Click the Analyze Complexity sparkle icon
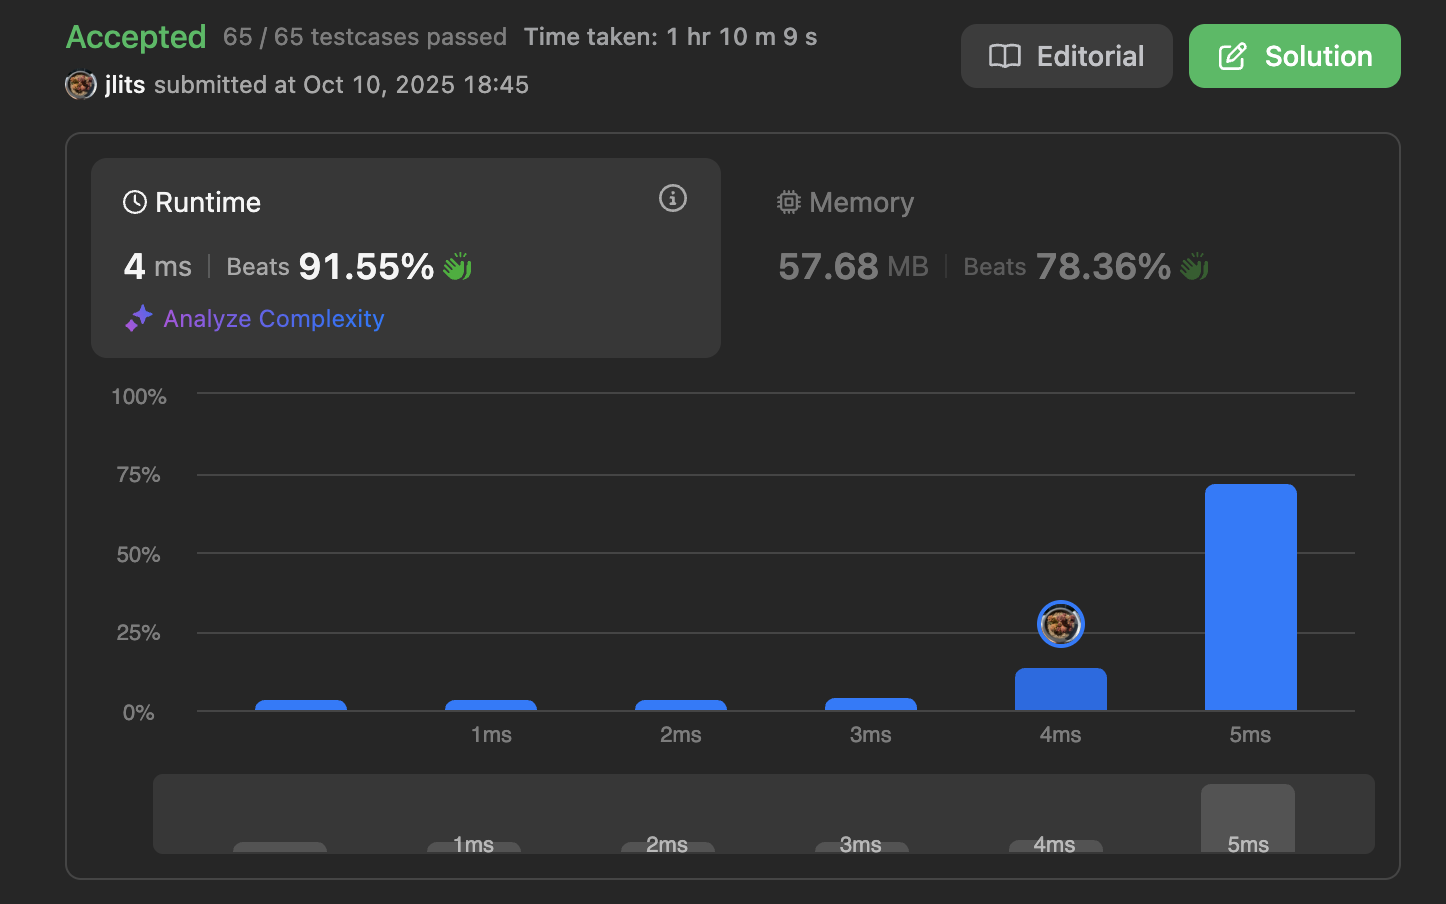The width and height of the screenshot is (1446, 904). pos(138,318)
